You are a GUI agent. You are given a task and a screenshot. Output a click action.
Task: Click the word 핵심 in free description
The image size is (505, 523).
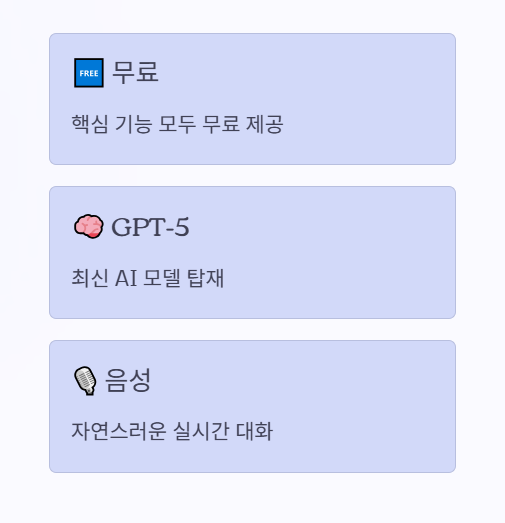pos(90,124)
